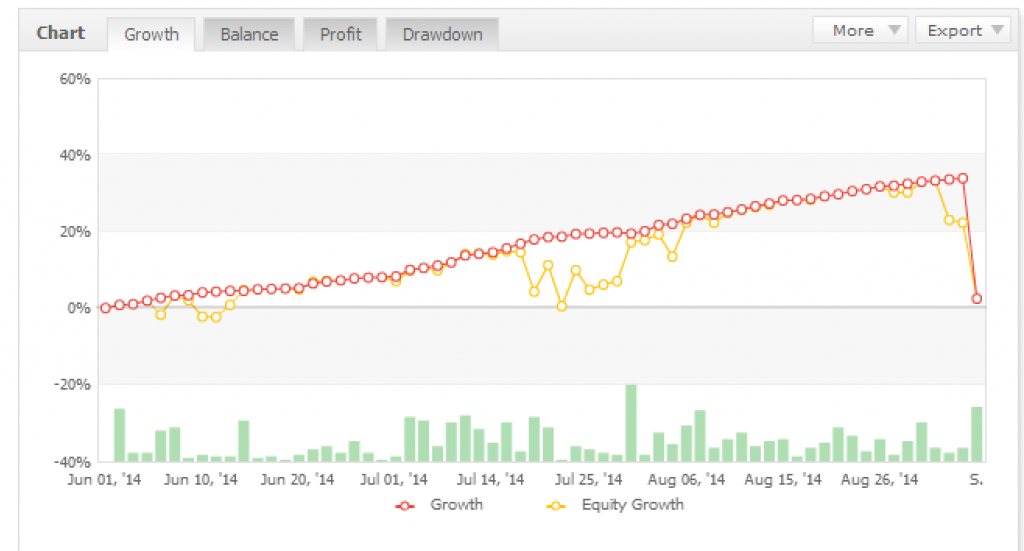Click the Chart panel title
The width and height of the screenshot is (1024, 551).
60,32
